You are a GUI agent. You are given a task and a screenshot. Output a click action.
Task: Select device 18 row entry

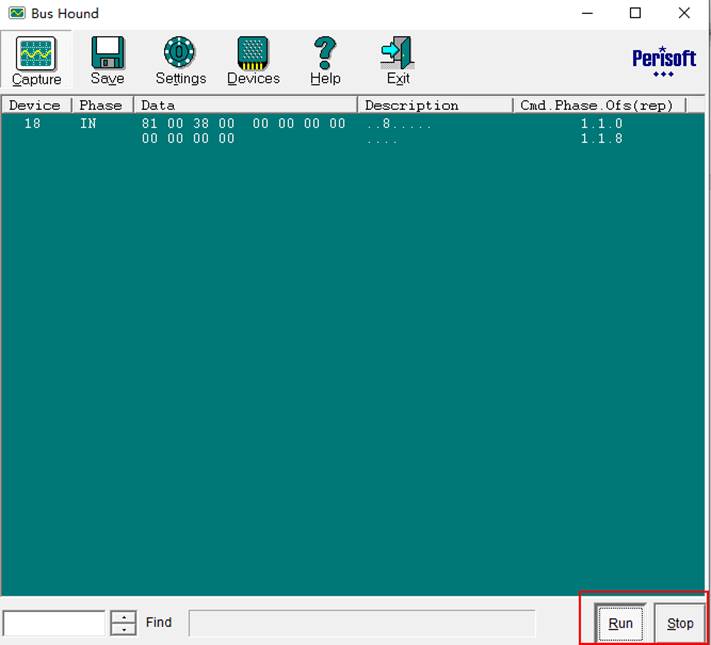coord(33,123)
